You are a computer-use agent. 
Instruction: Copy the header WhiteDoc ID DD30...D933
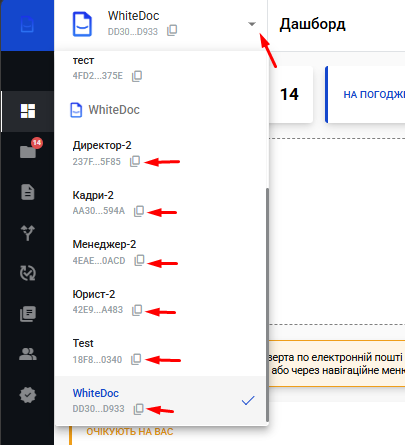(x=172, y=30)
